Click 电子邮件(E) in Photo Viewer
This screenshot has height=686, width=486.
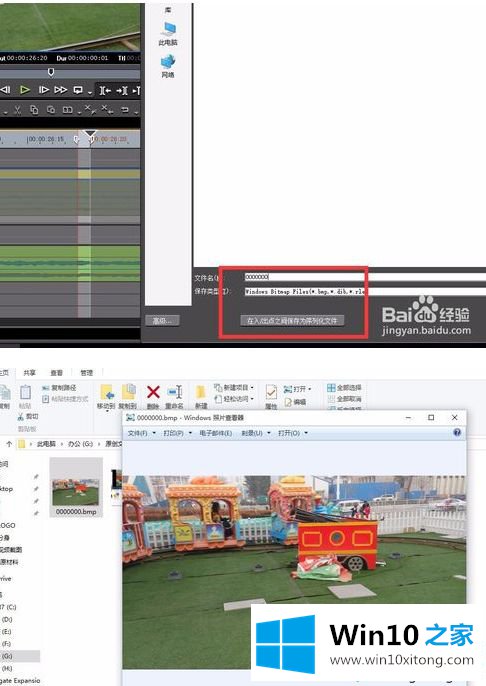pyautogui.click(x=216, y=433)
